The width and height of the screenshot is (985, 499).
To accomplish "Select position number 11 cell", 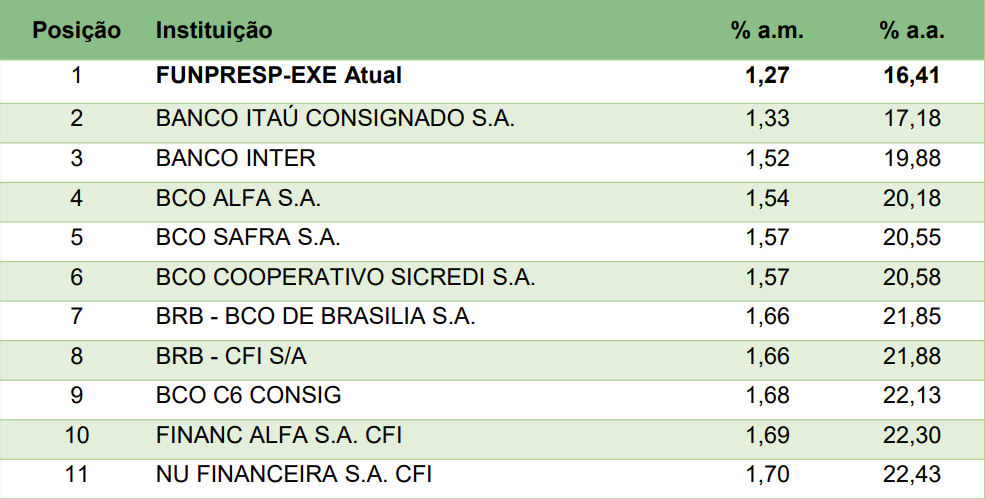I will [x=77, y=474].
